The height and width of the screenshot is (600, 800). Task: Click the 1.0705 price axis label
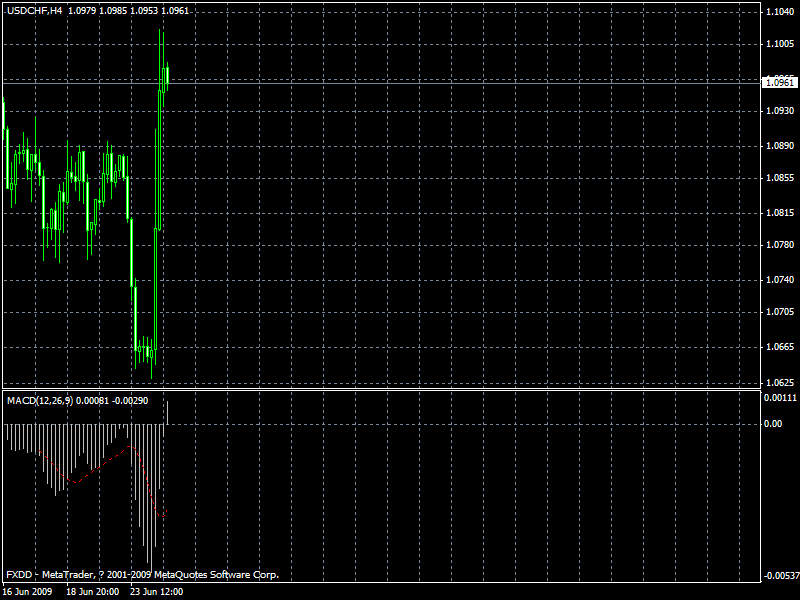[780, 312]
